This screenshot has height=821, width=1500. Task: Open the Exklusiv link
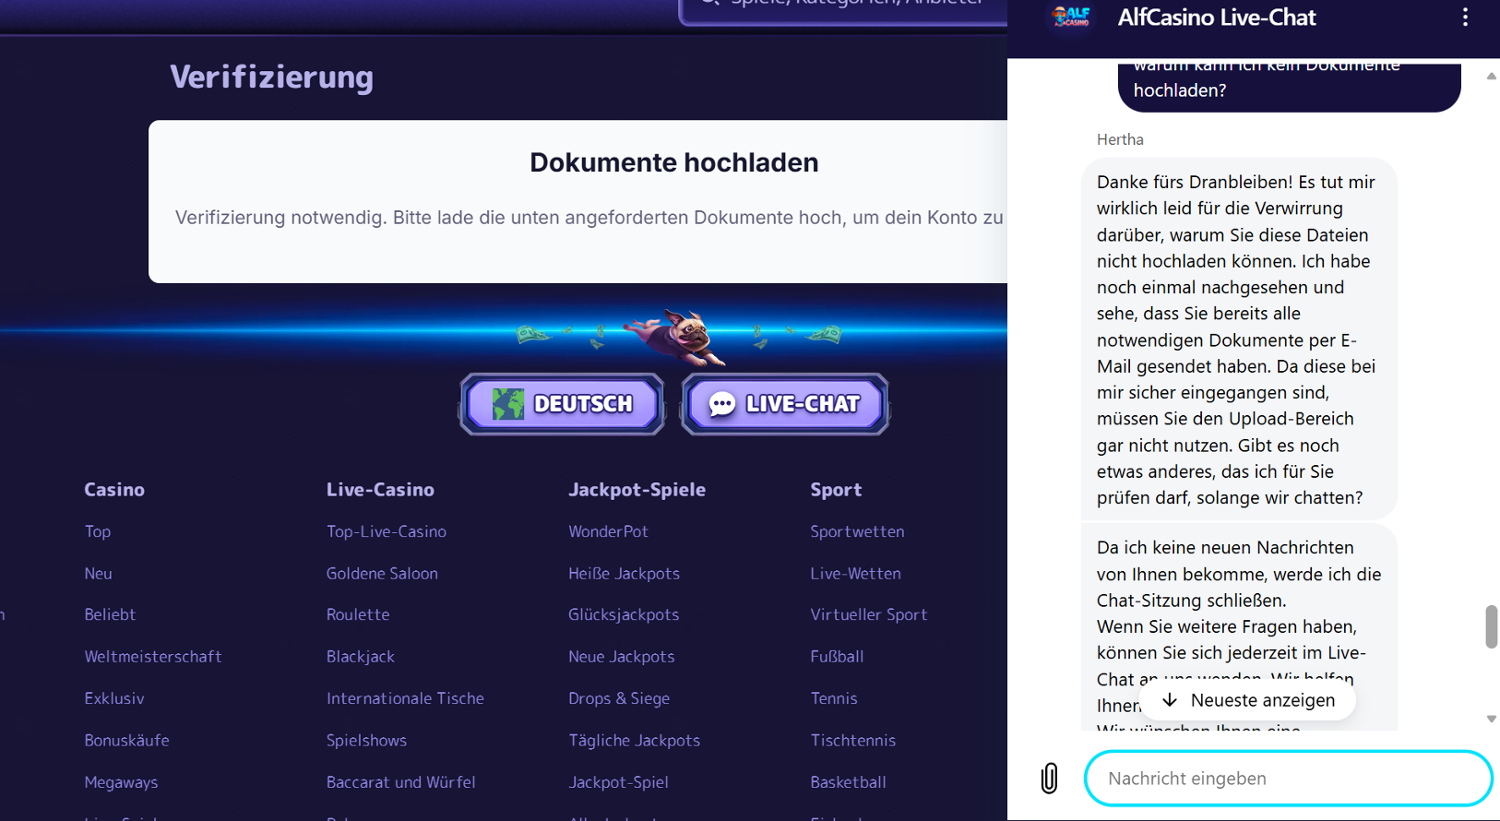[114, 698]
